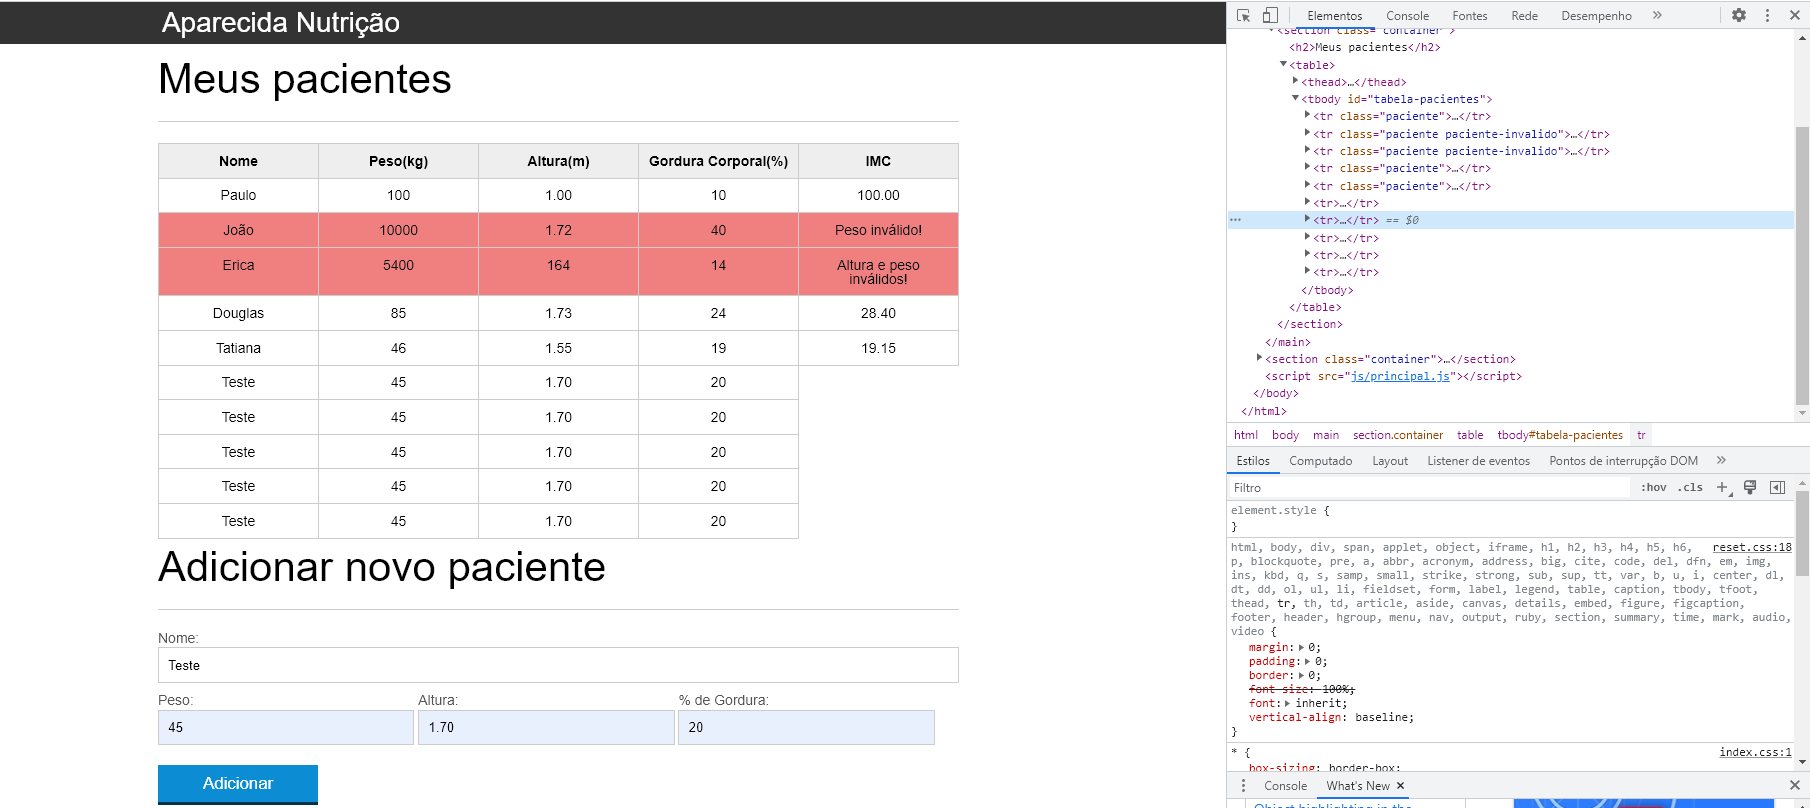Show the computed styles sidebar
The width and height of the screenshot is (1810, 808).
tap(1777, 487)
